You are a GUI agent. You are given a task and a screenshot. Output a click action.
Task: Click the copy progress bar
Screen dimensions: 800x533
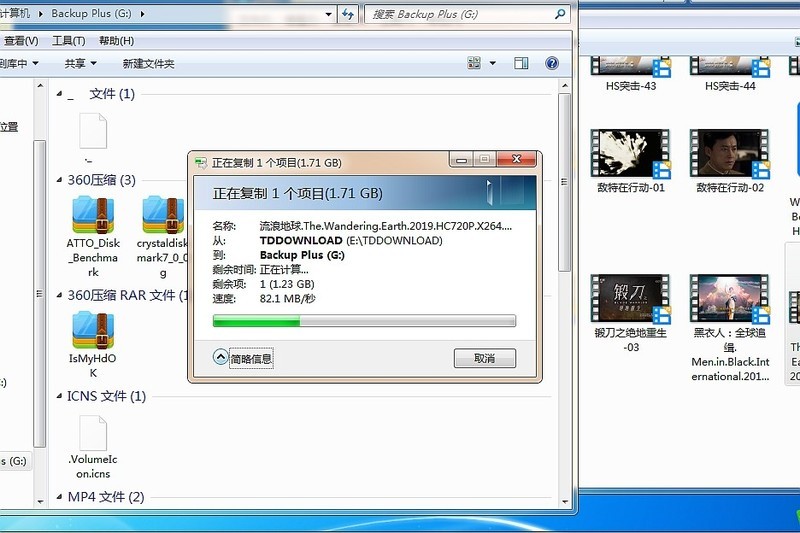[x=364, y=321]
